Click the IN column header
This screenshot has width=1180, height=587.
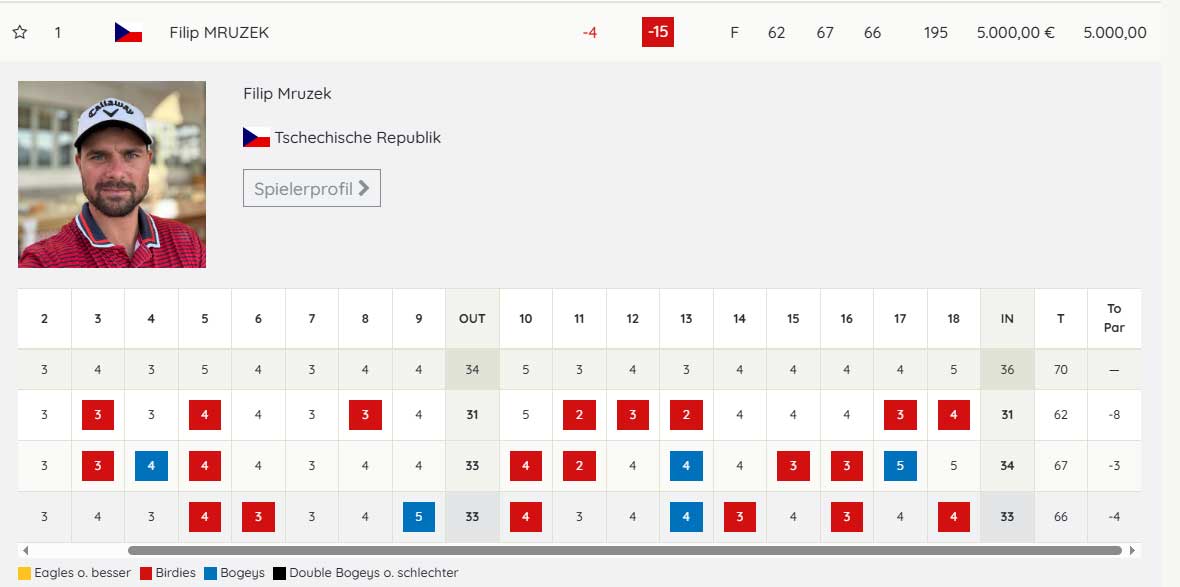point(1007,318)
